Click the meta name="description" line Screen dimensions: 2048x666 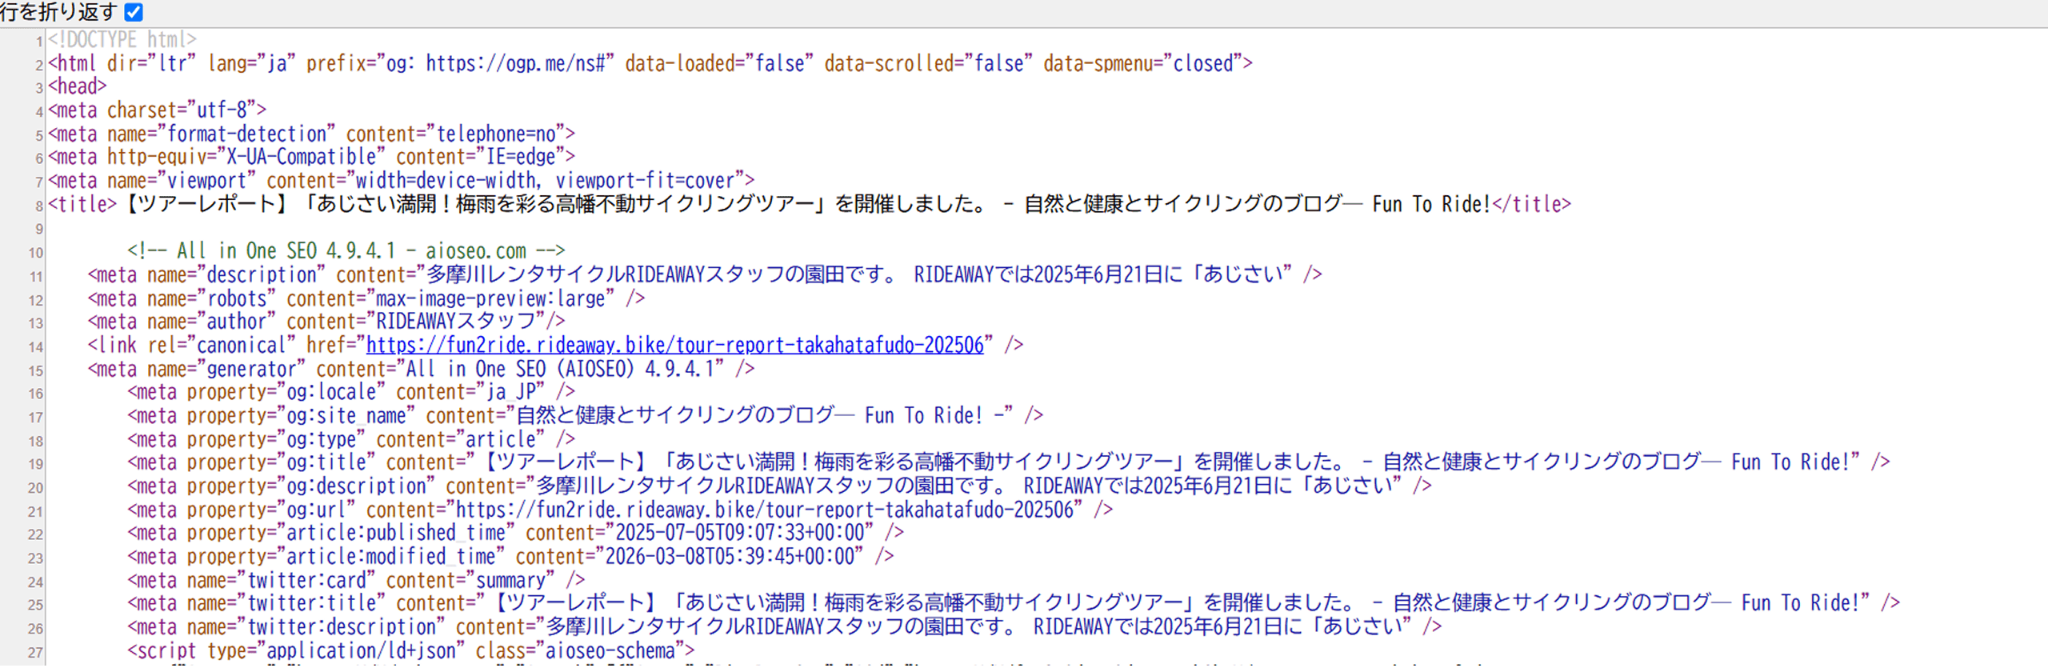tap(705, 274)
